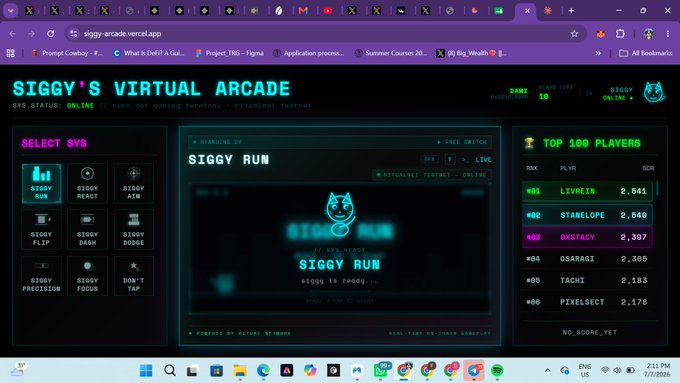Image resolution: width=680 pixels, height=383 pixels.
Task: Open Application process bookmark
Action: [308, 53]
